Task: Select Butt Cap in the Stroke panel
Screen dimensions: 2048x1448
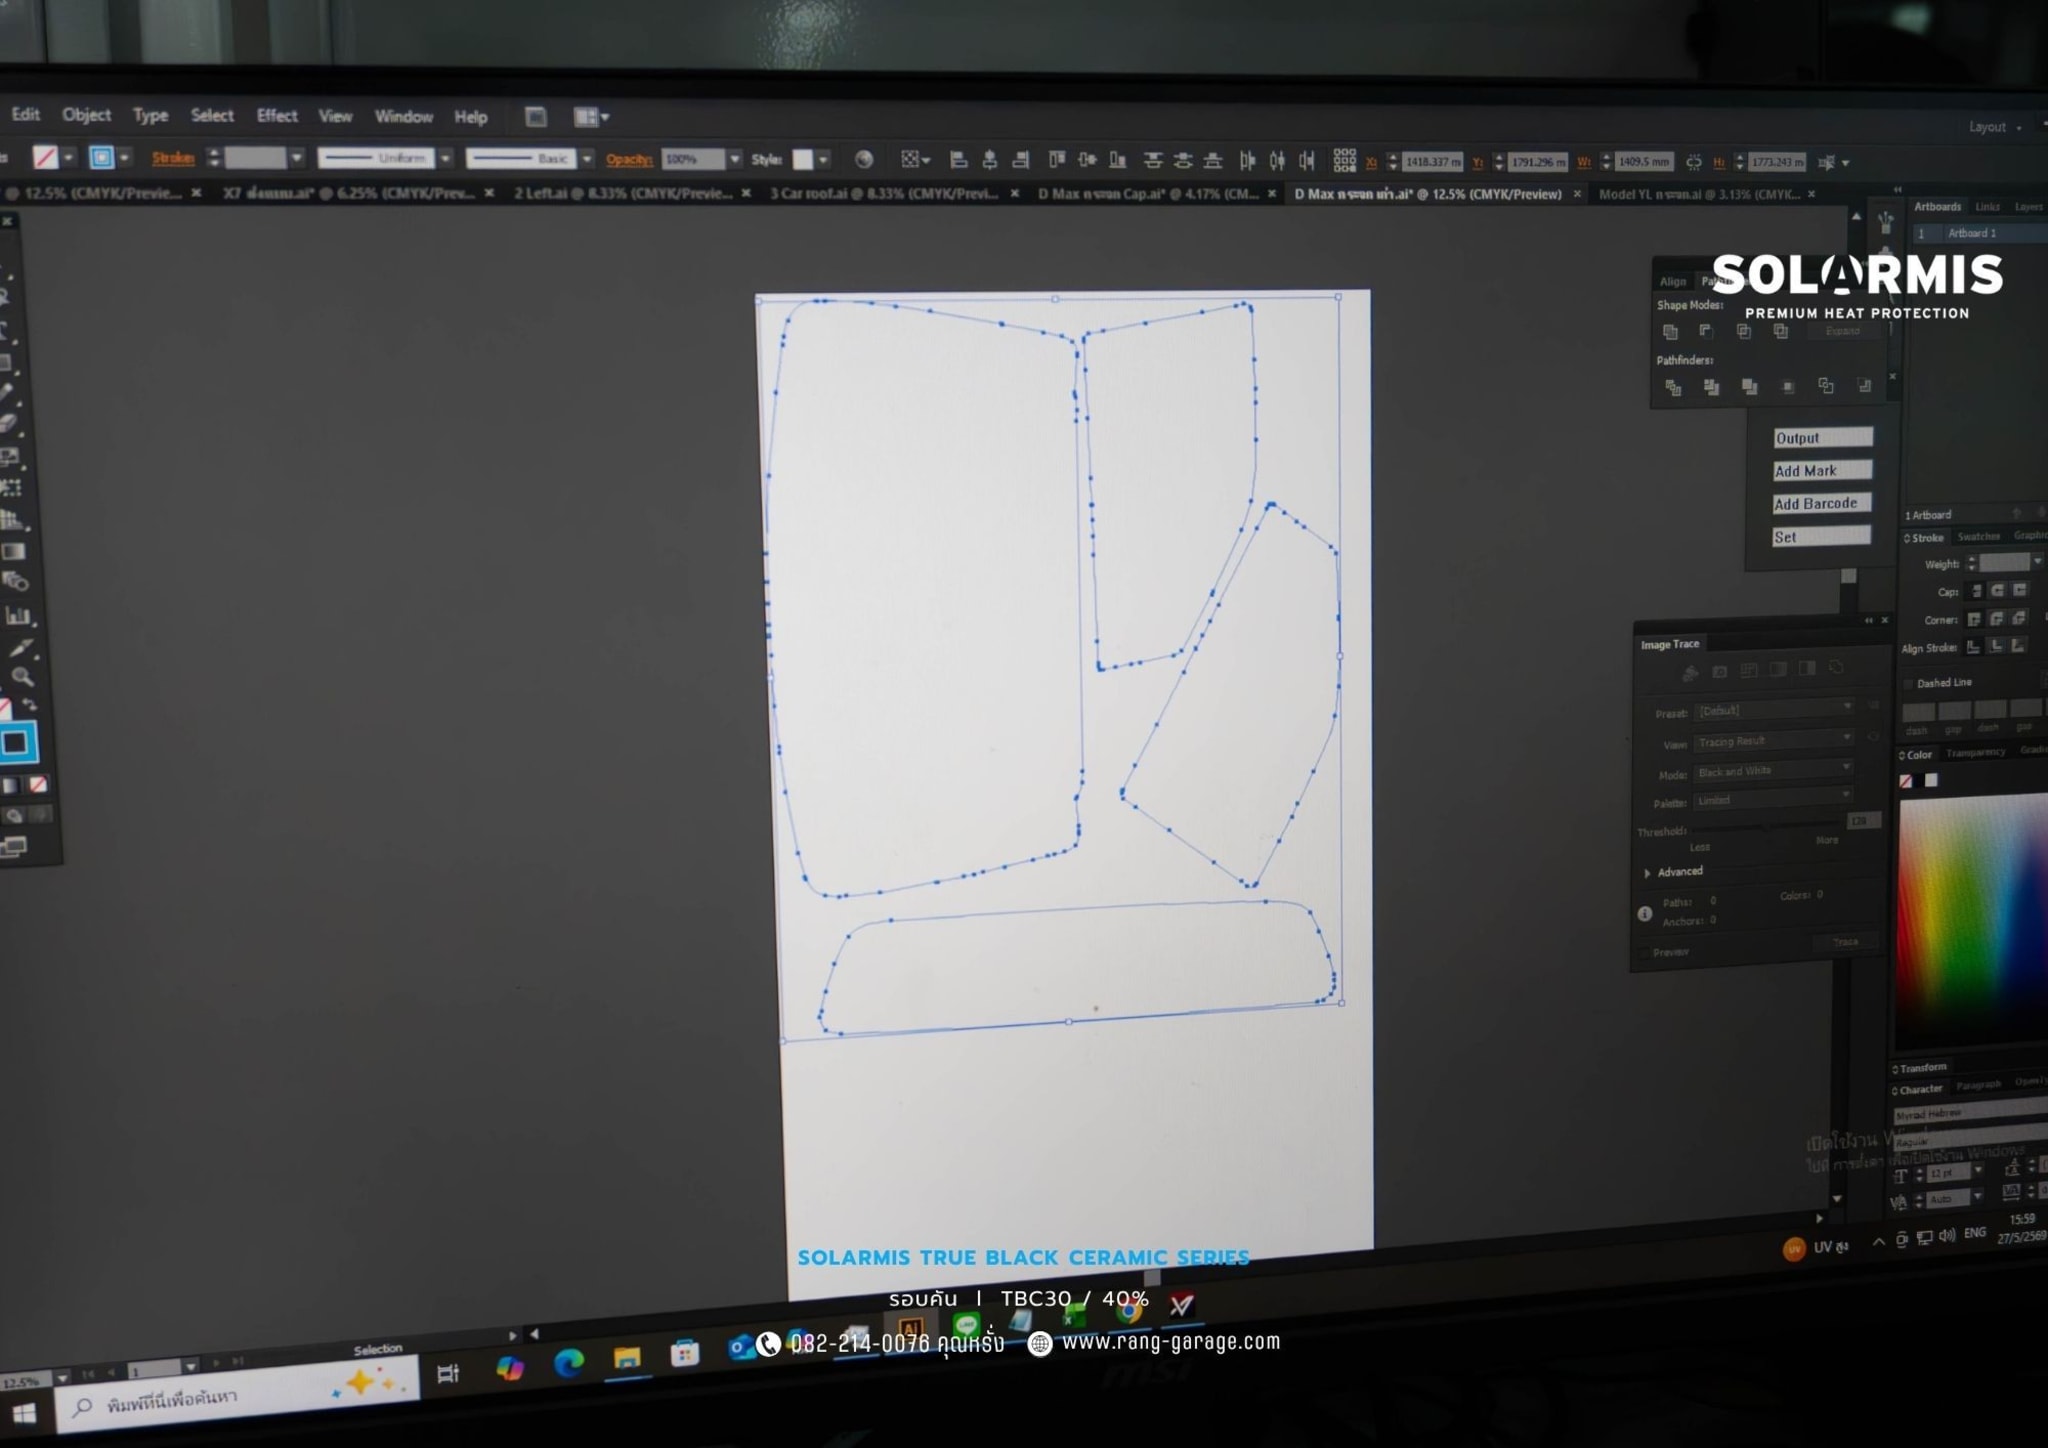Action: 1976,591
